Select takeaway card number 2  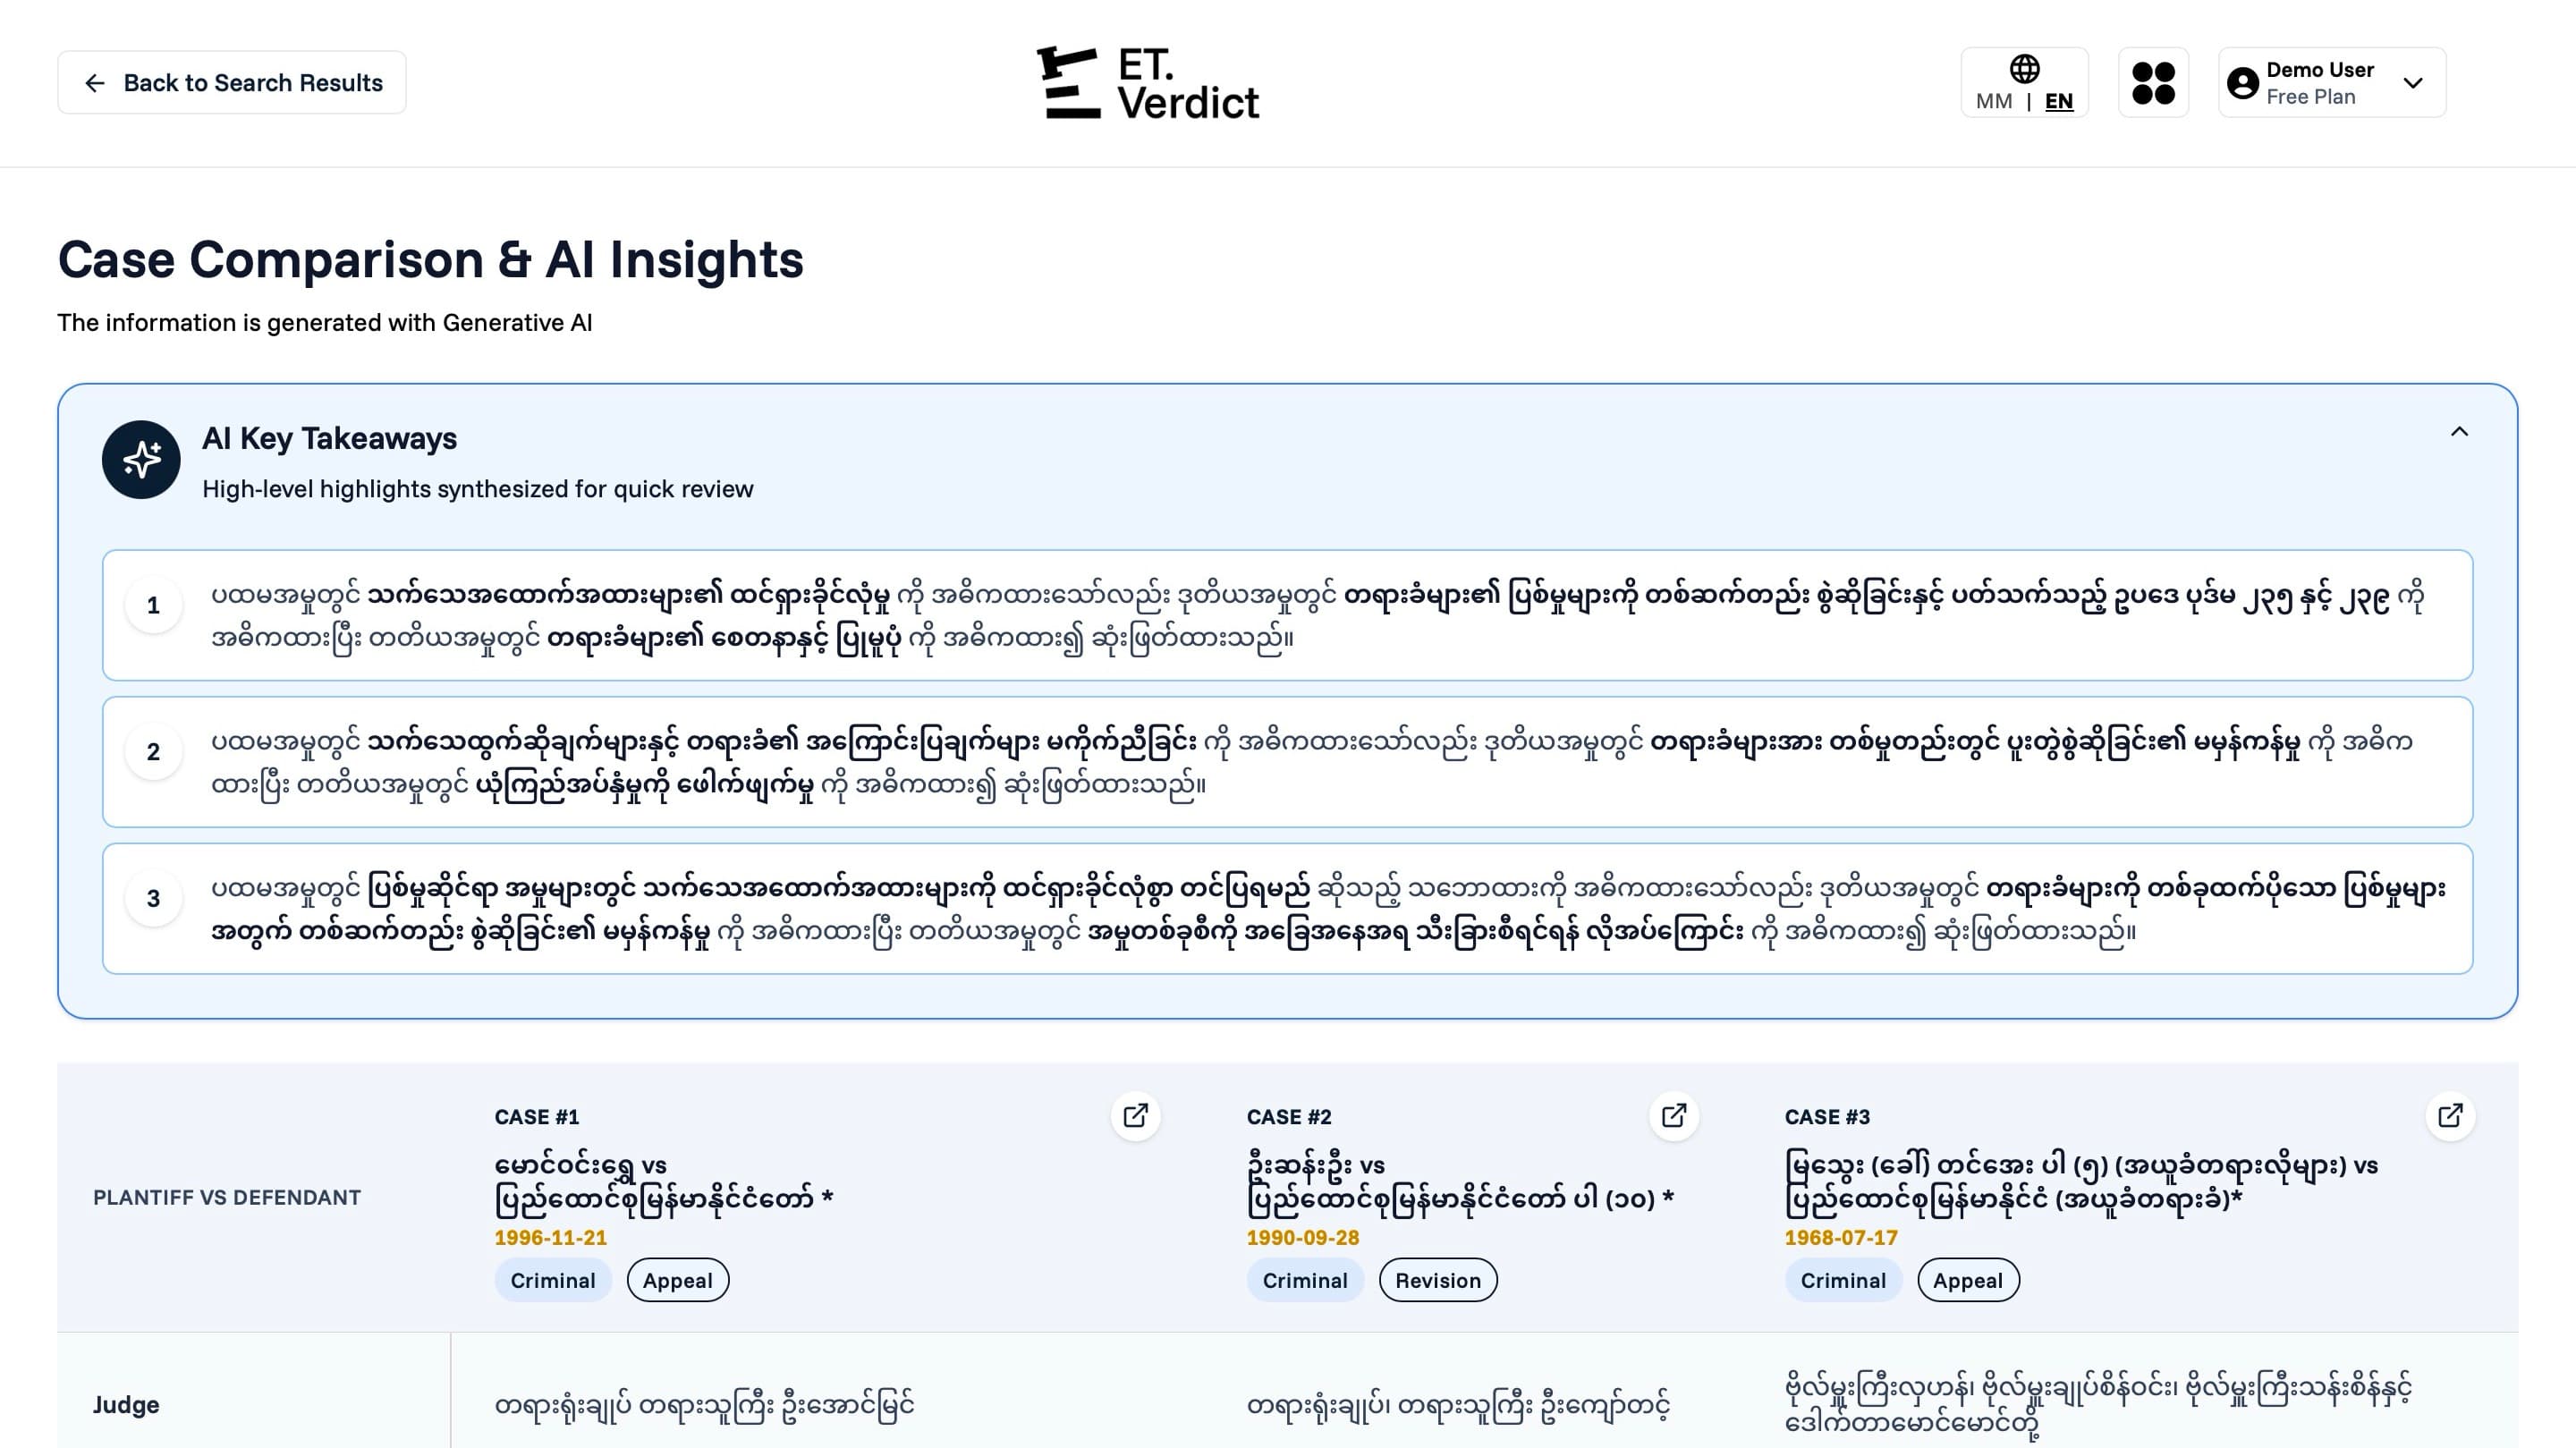(1287, 762)
